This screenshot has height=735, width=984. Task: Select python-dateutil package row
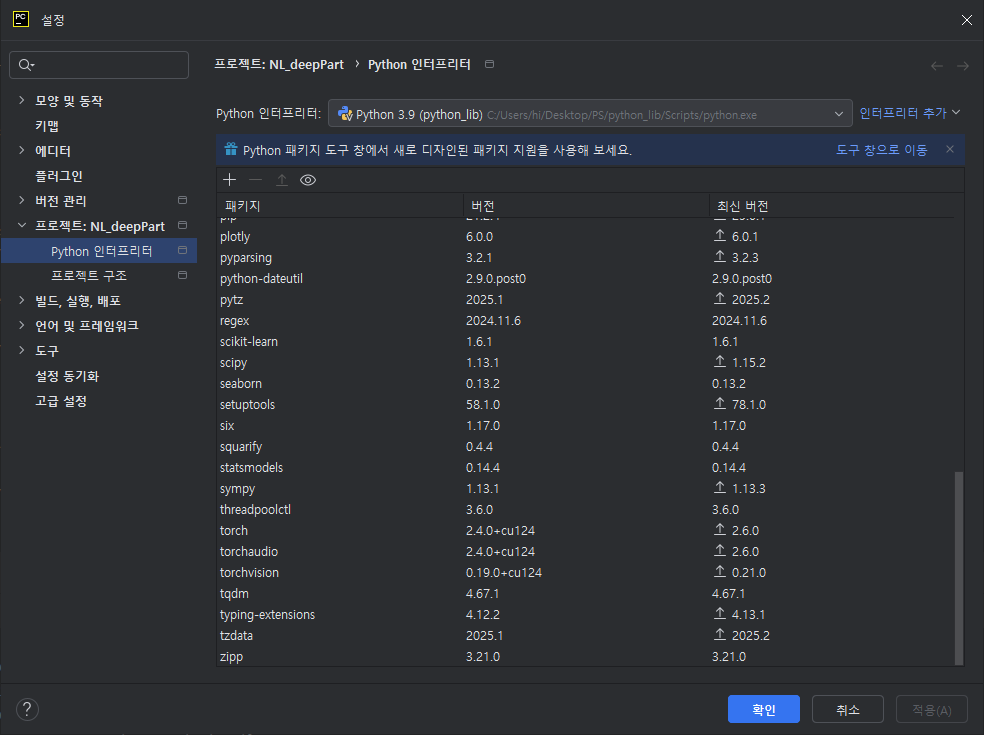click(586, 278)
